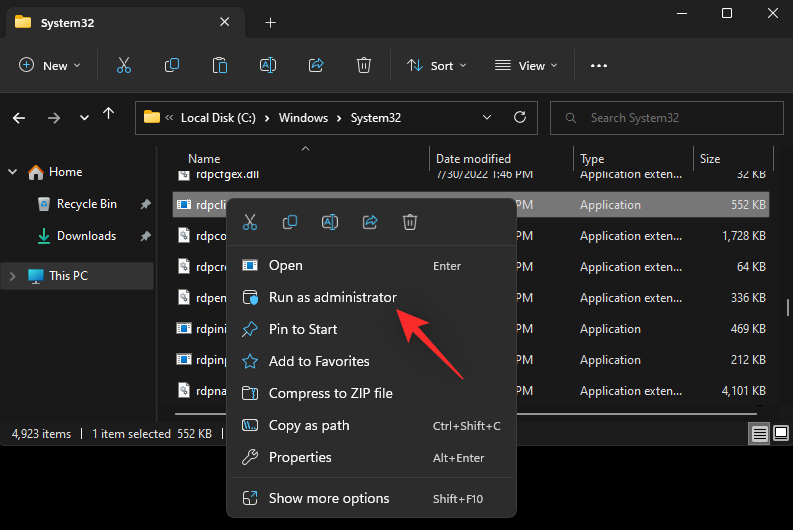Viewport: 793px width, 530px height.
Task: Switch to the large thumbnails view toggle
Action: (x=779, y=434)
